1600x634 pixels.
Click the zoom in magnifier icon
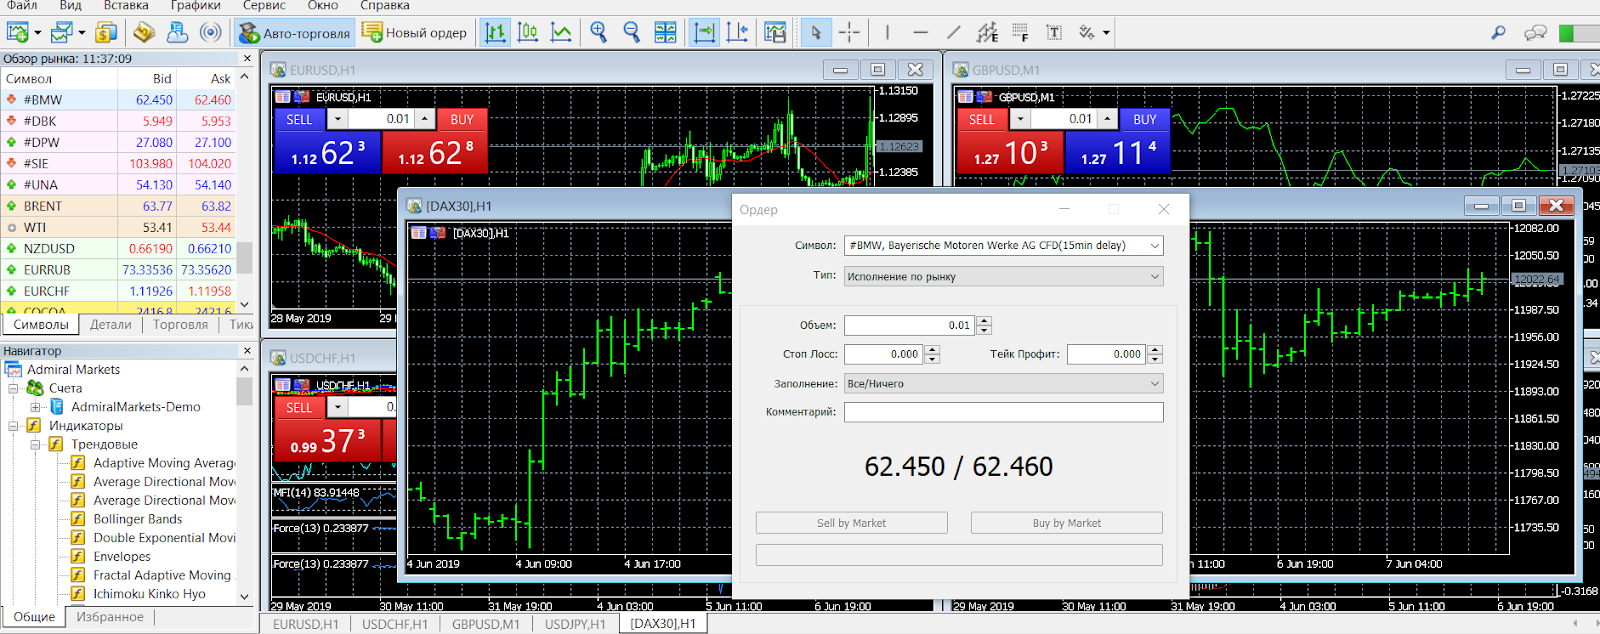[x=598, y=32]
